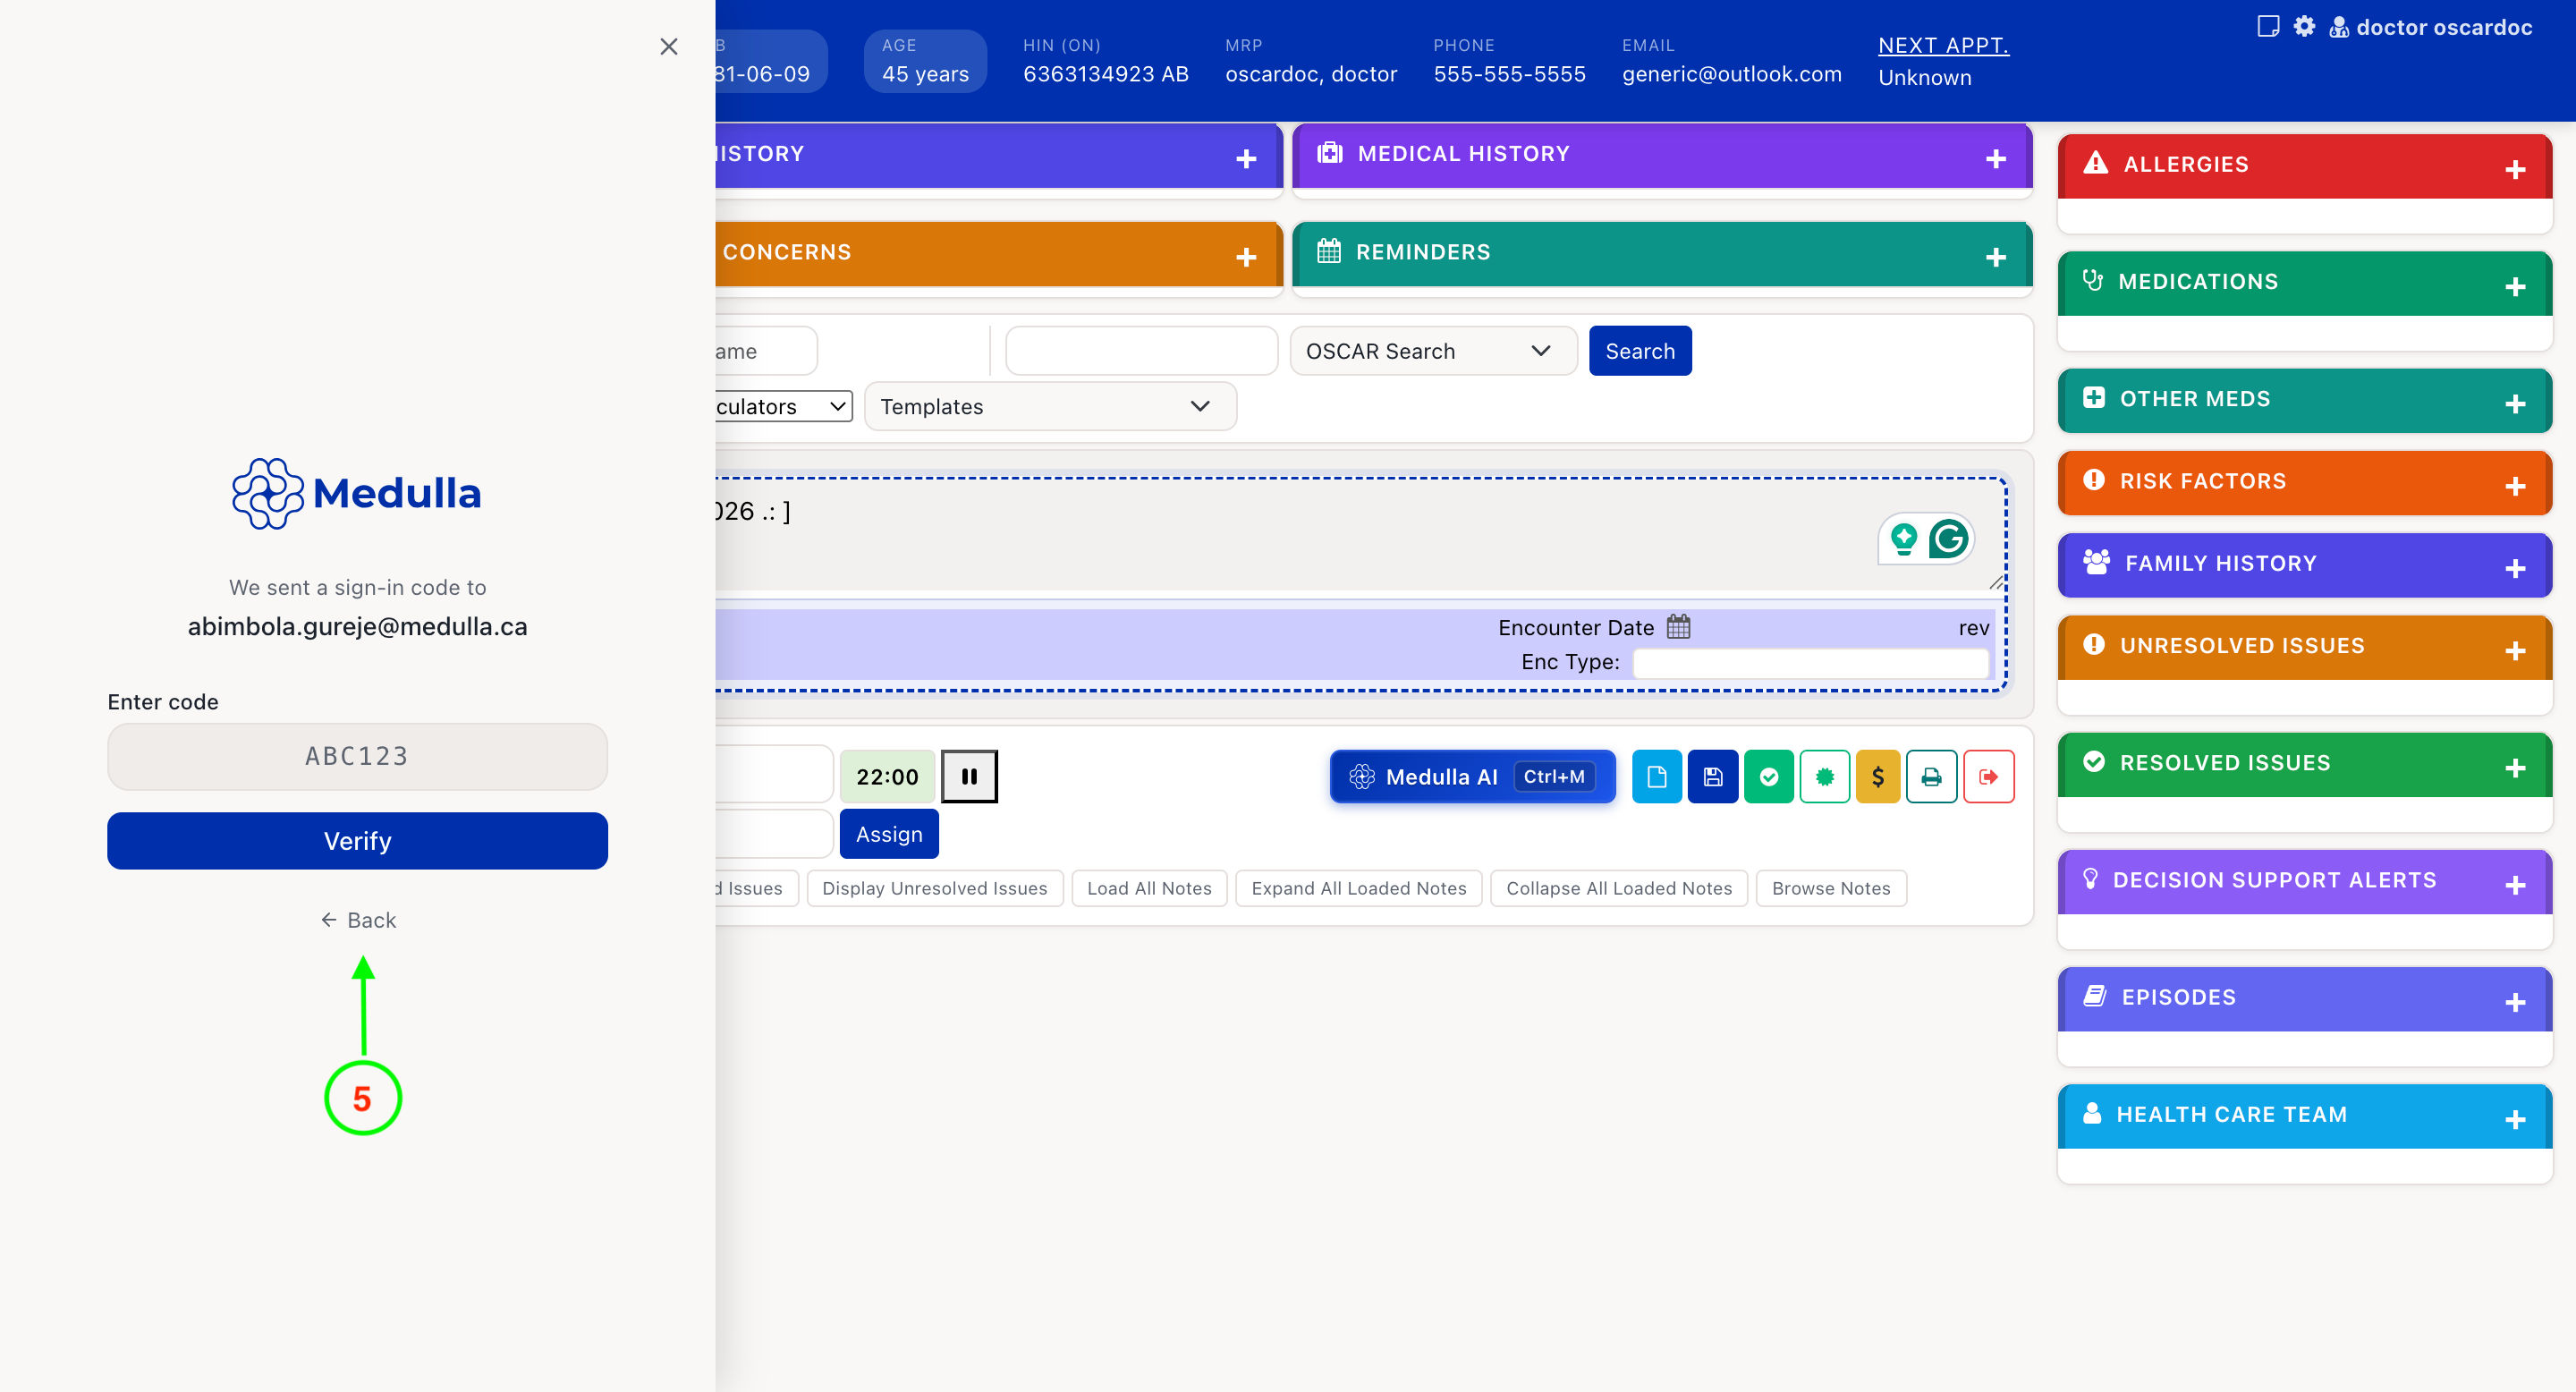
Task: Click the Assign button
Action: point(889,834)
